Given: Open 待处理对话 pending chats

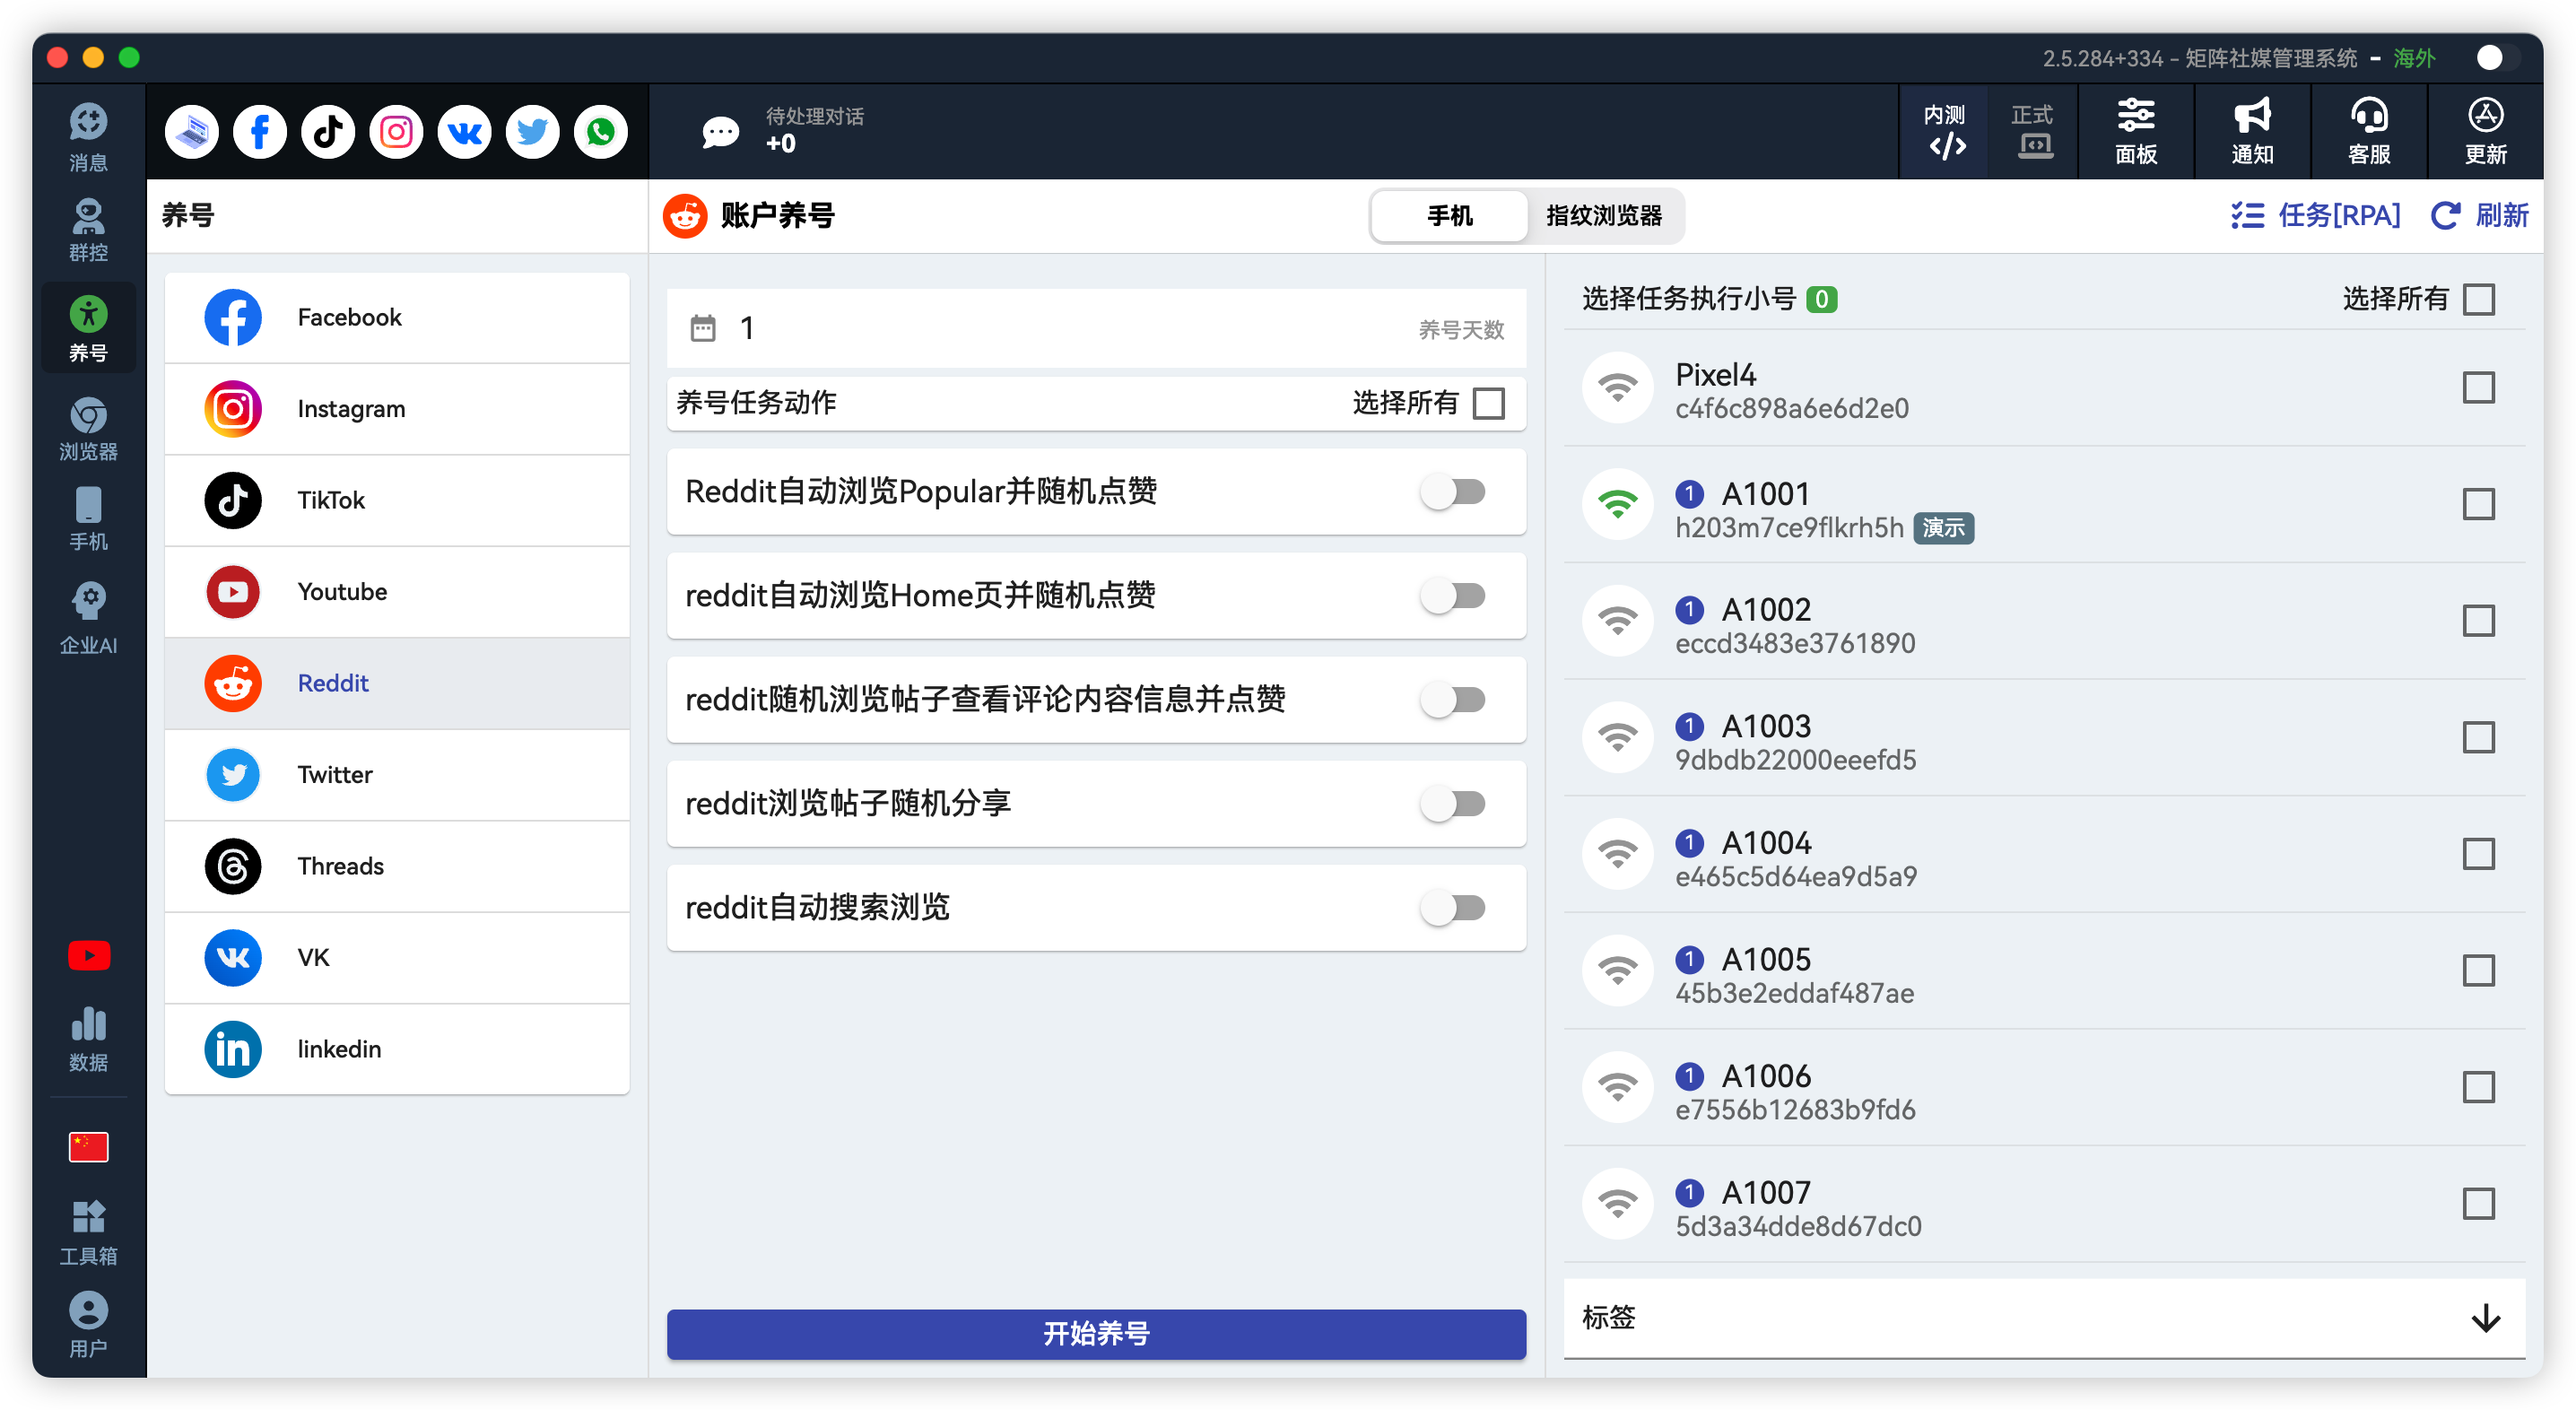Looking at the screenshot, I should pos(782,131).
